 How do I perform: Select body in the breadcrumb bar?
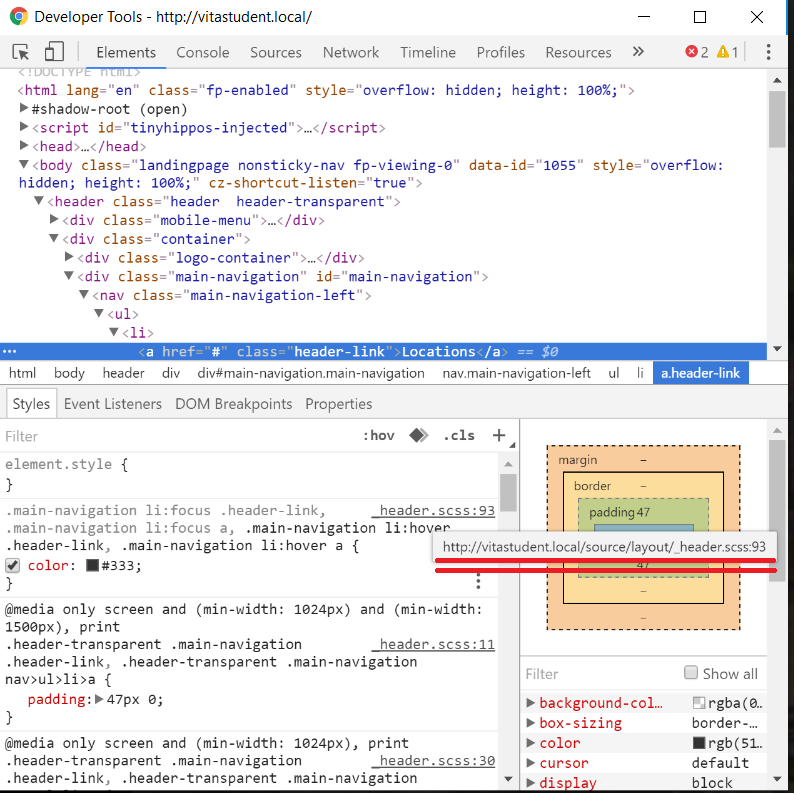[x=69, y=373]
